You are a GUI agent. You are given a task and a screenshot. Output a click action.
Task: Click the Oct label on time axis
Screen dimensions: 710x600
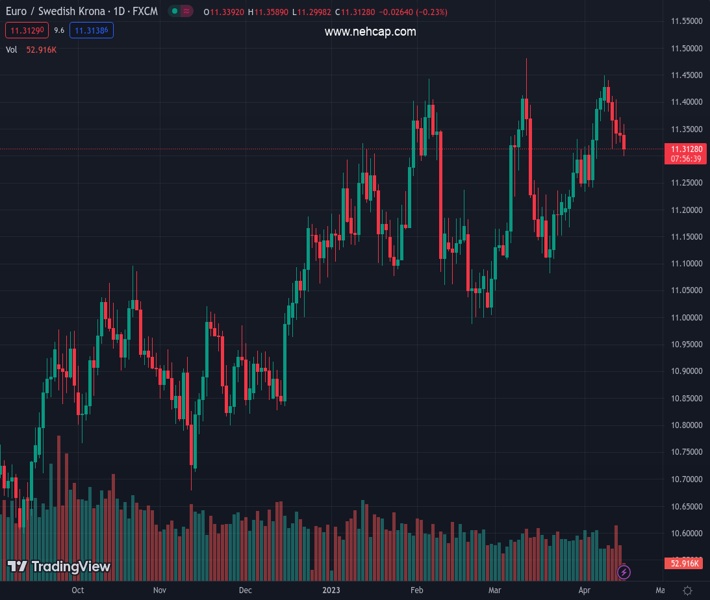[77, 591]
